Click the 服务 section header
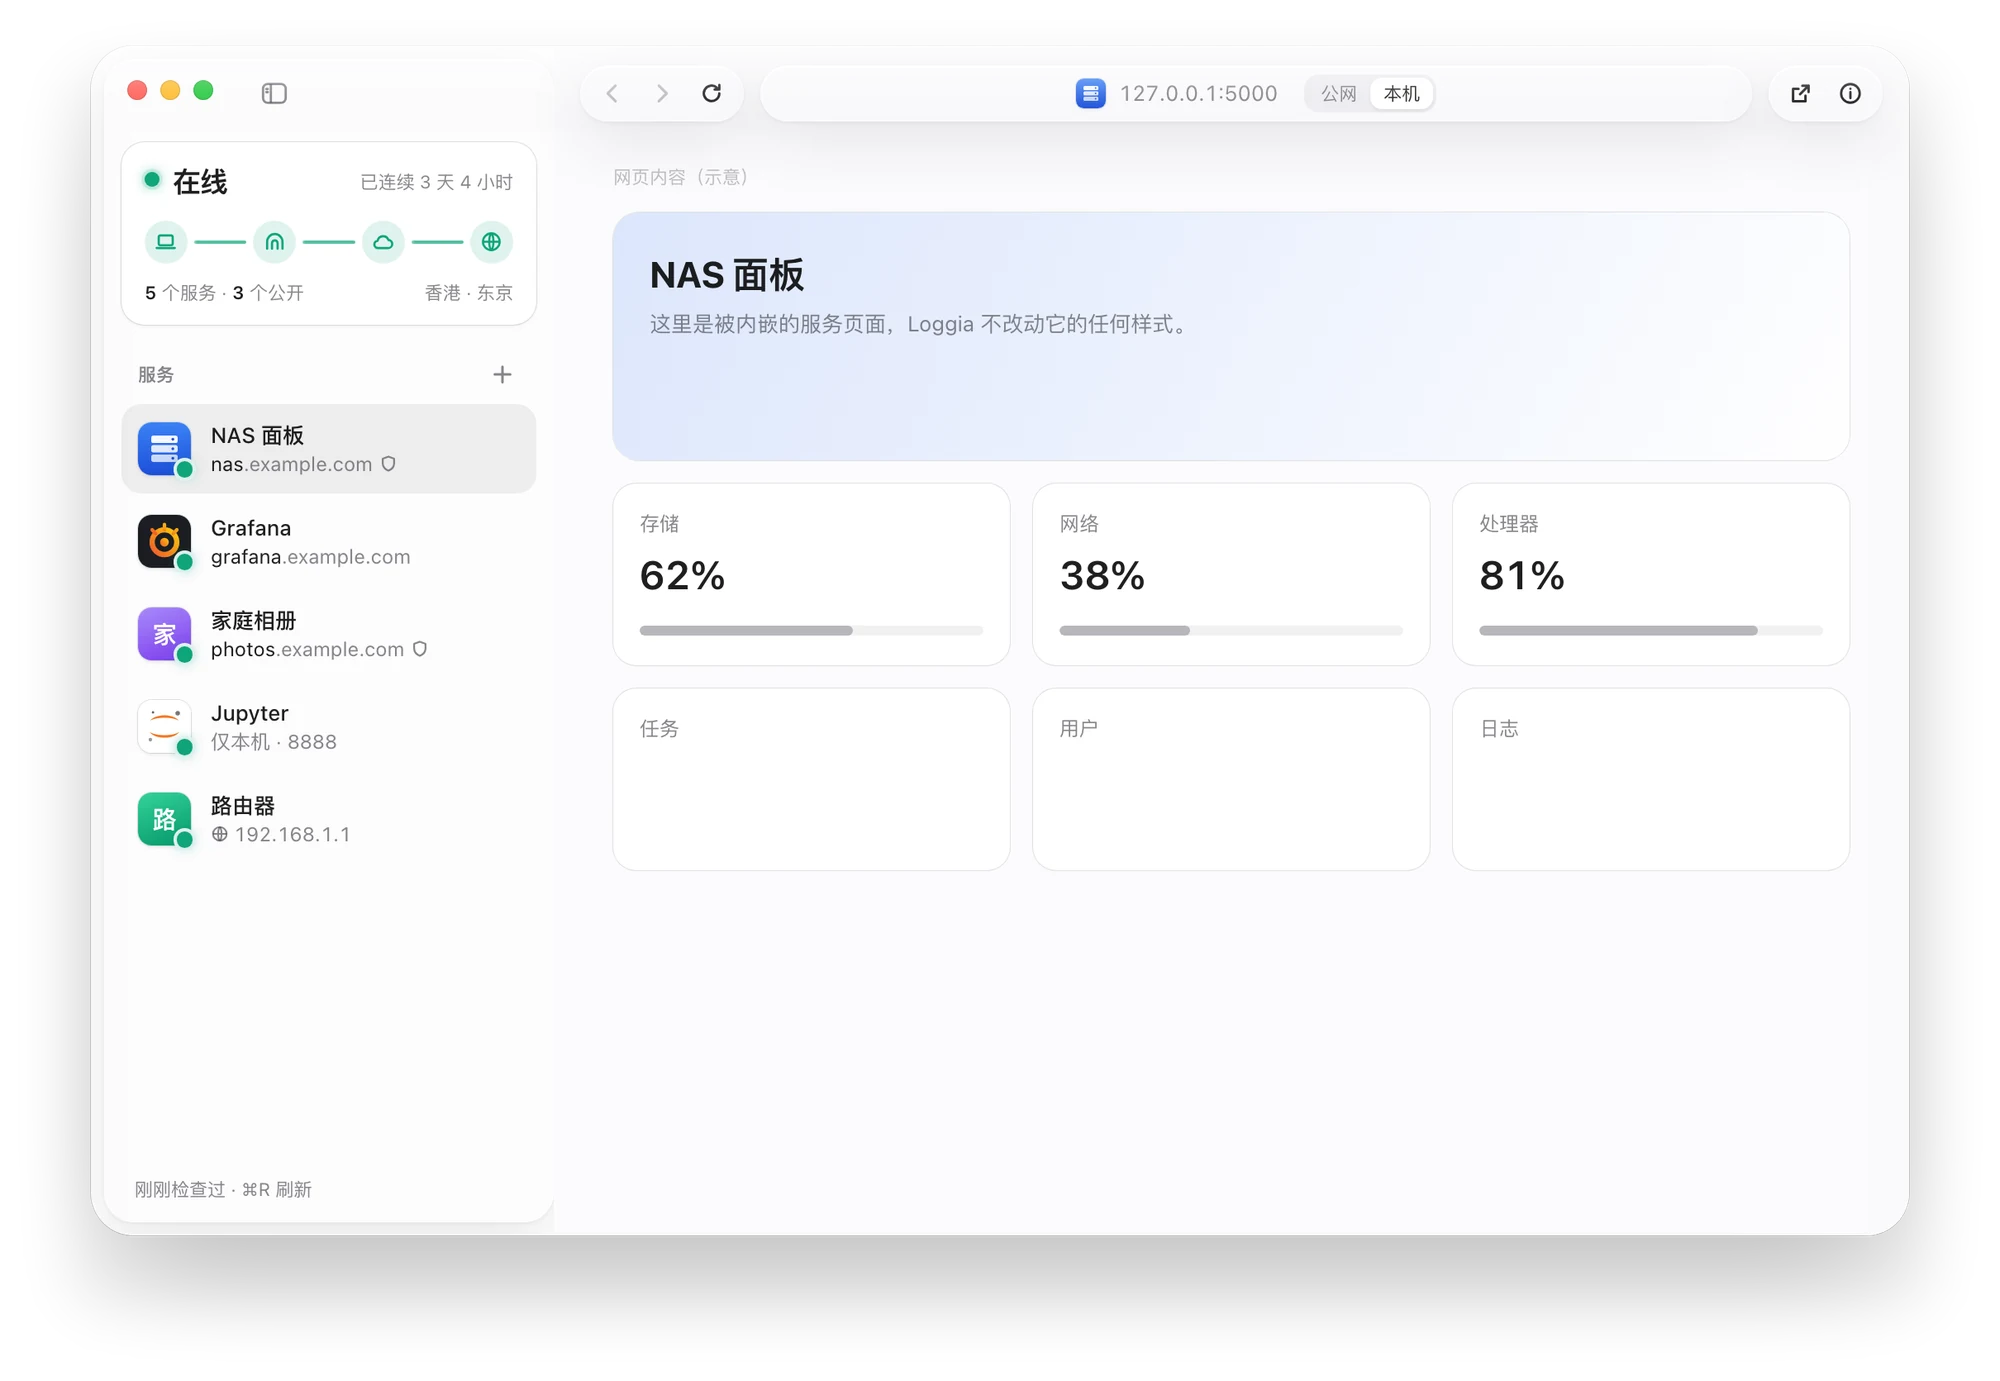This screenshot has width=2000, height=1381. [x=156, y=374]
